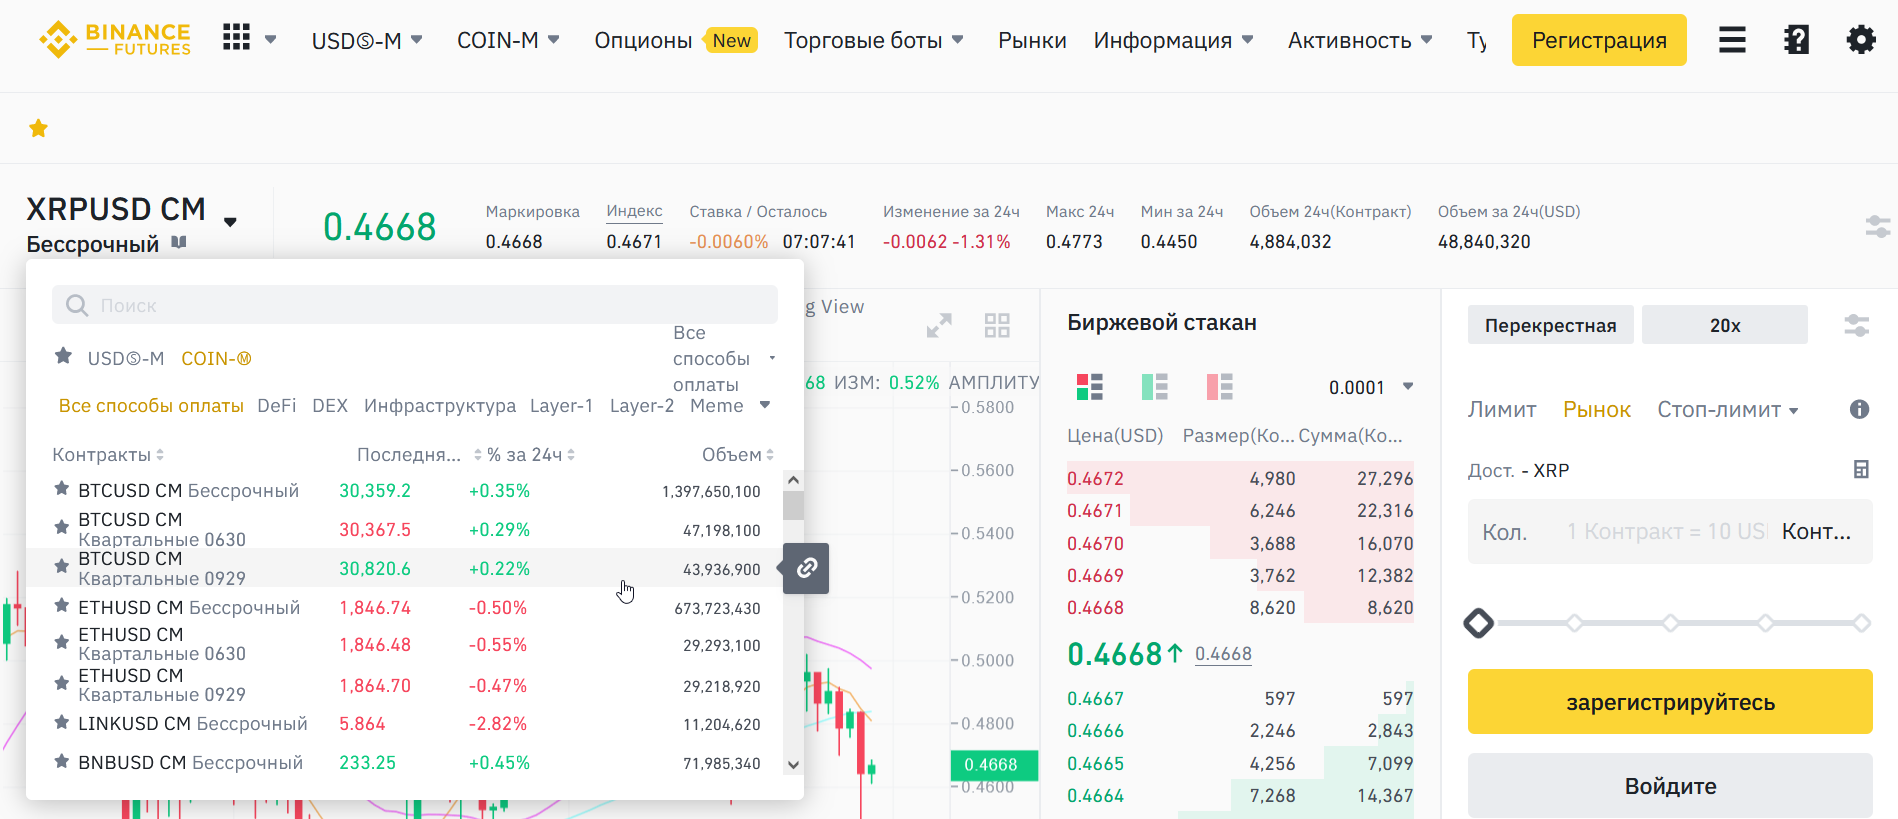
Task: Open settings gear icon in header
Action: pos(1860,40)
